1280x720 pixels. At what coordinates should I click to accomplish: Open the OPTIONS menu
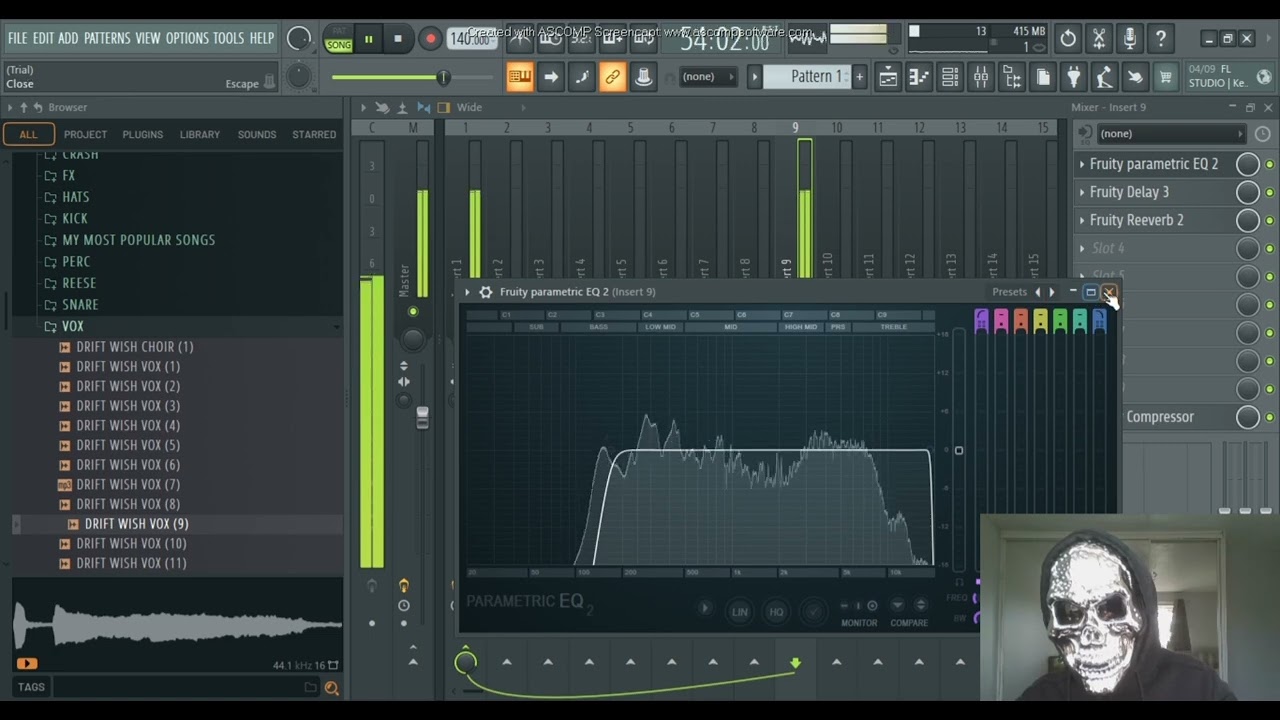pyautogui.click(x=187, y=38)
